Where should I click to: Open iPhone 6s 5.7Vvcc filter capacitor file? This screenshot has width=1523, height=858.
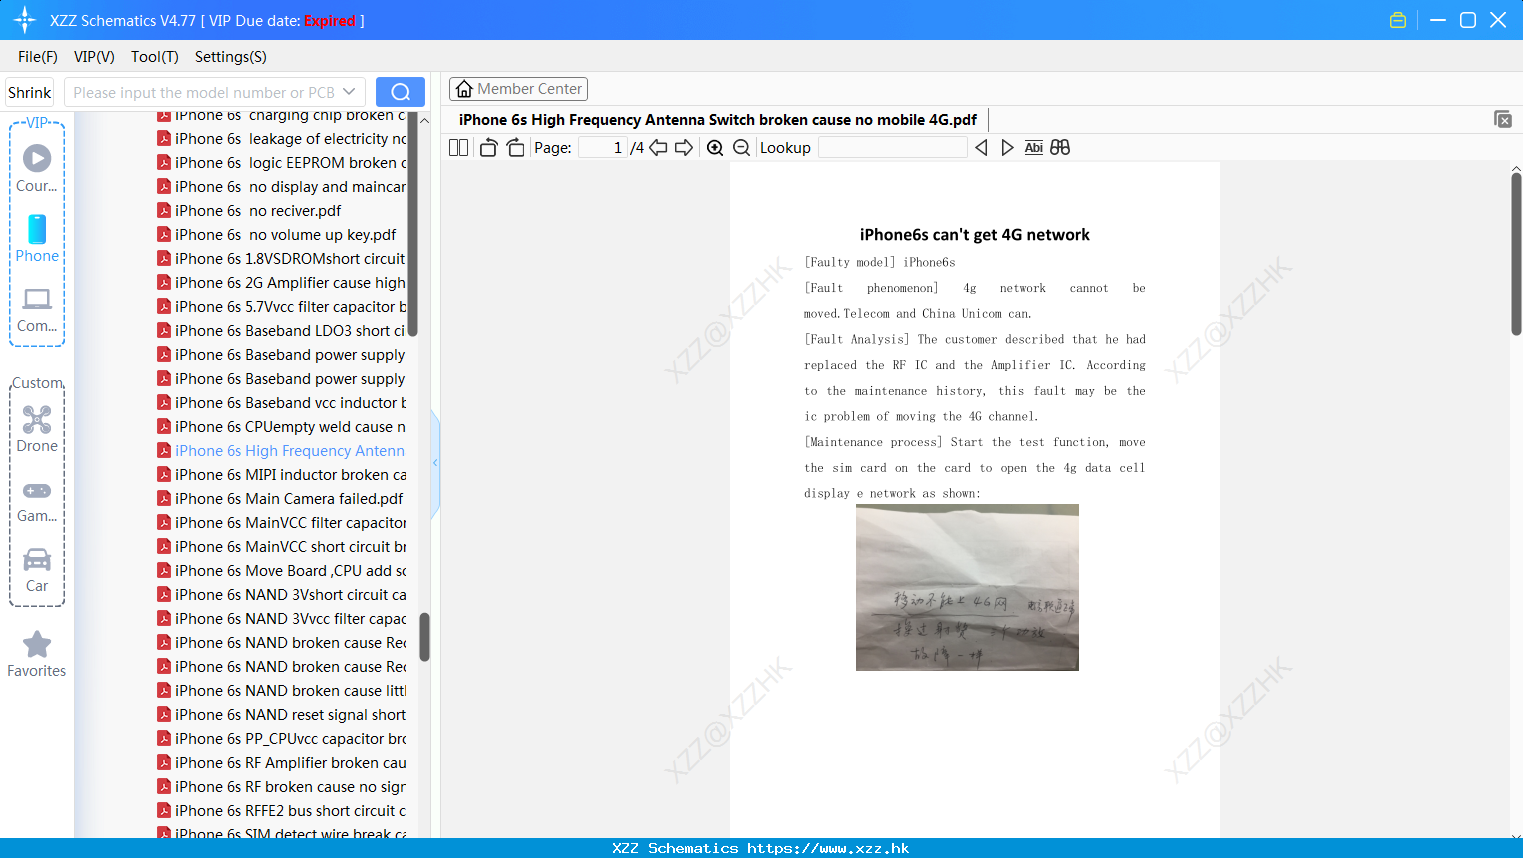(x=281, y=307)
